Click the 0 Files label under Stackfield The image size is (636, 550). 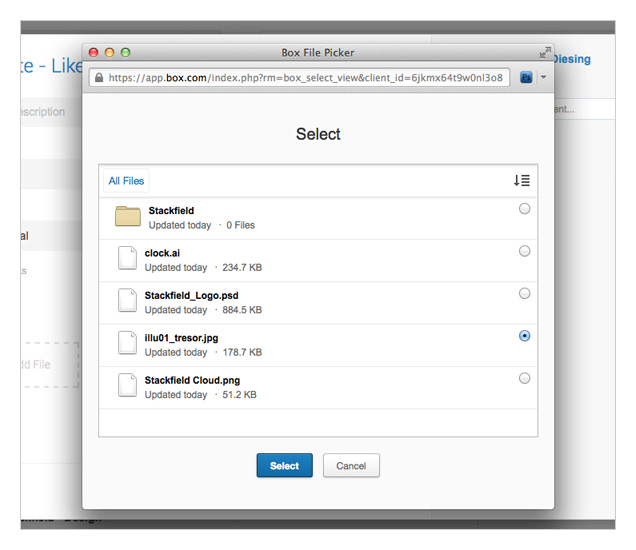(241, 225)
